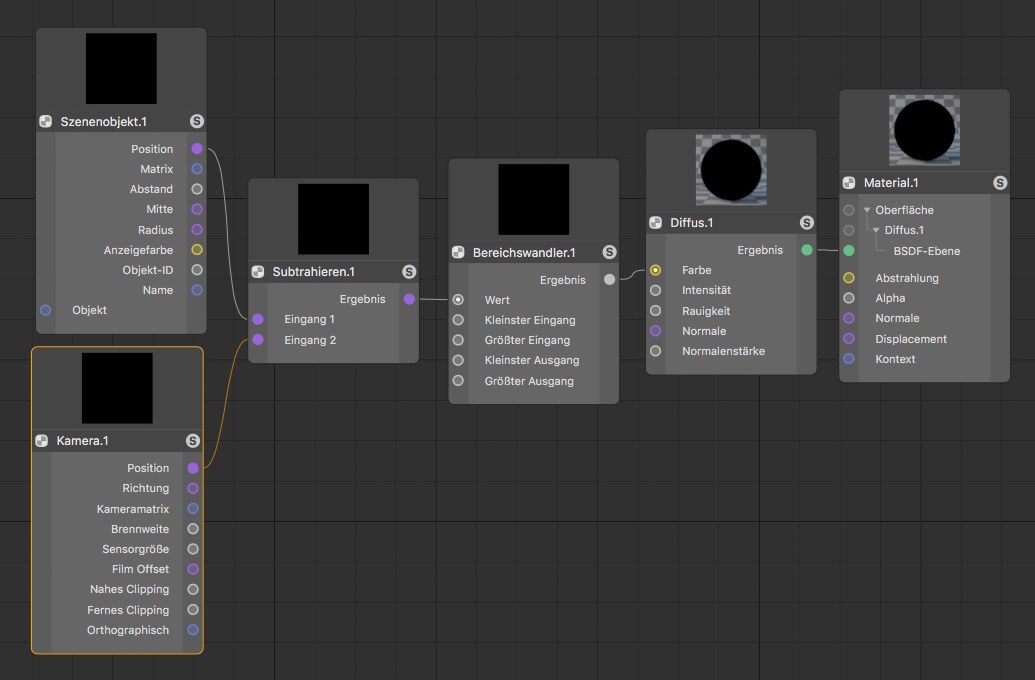
Task: Collapse the Oberfläche tree entry in Material.1
Action: [x=867, y=210]
